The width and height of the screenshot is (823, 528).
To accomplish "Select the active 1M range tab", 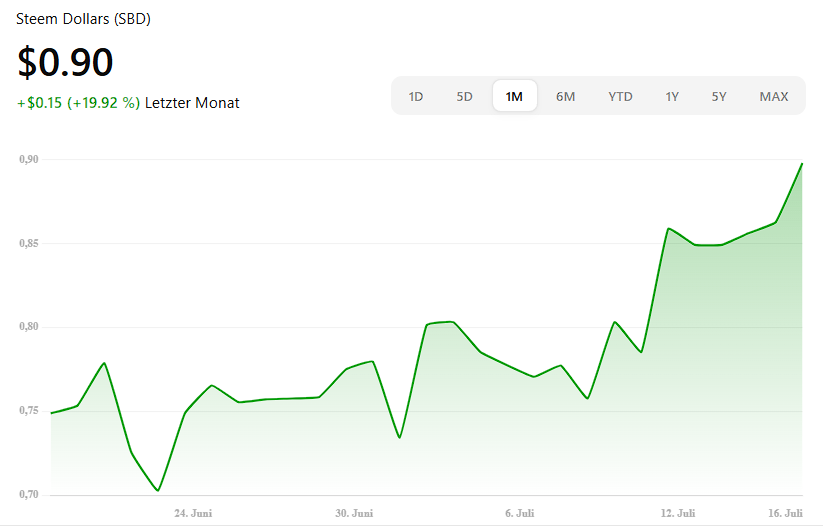I will click(x=514, y=96).
